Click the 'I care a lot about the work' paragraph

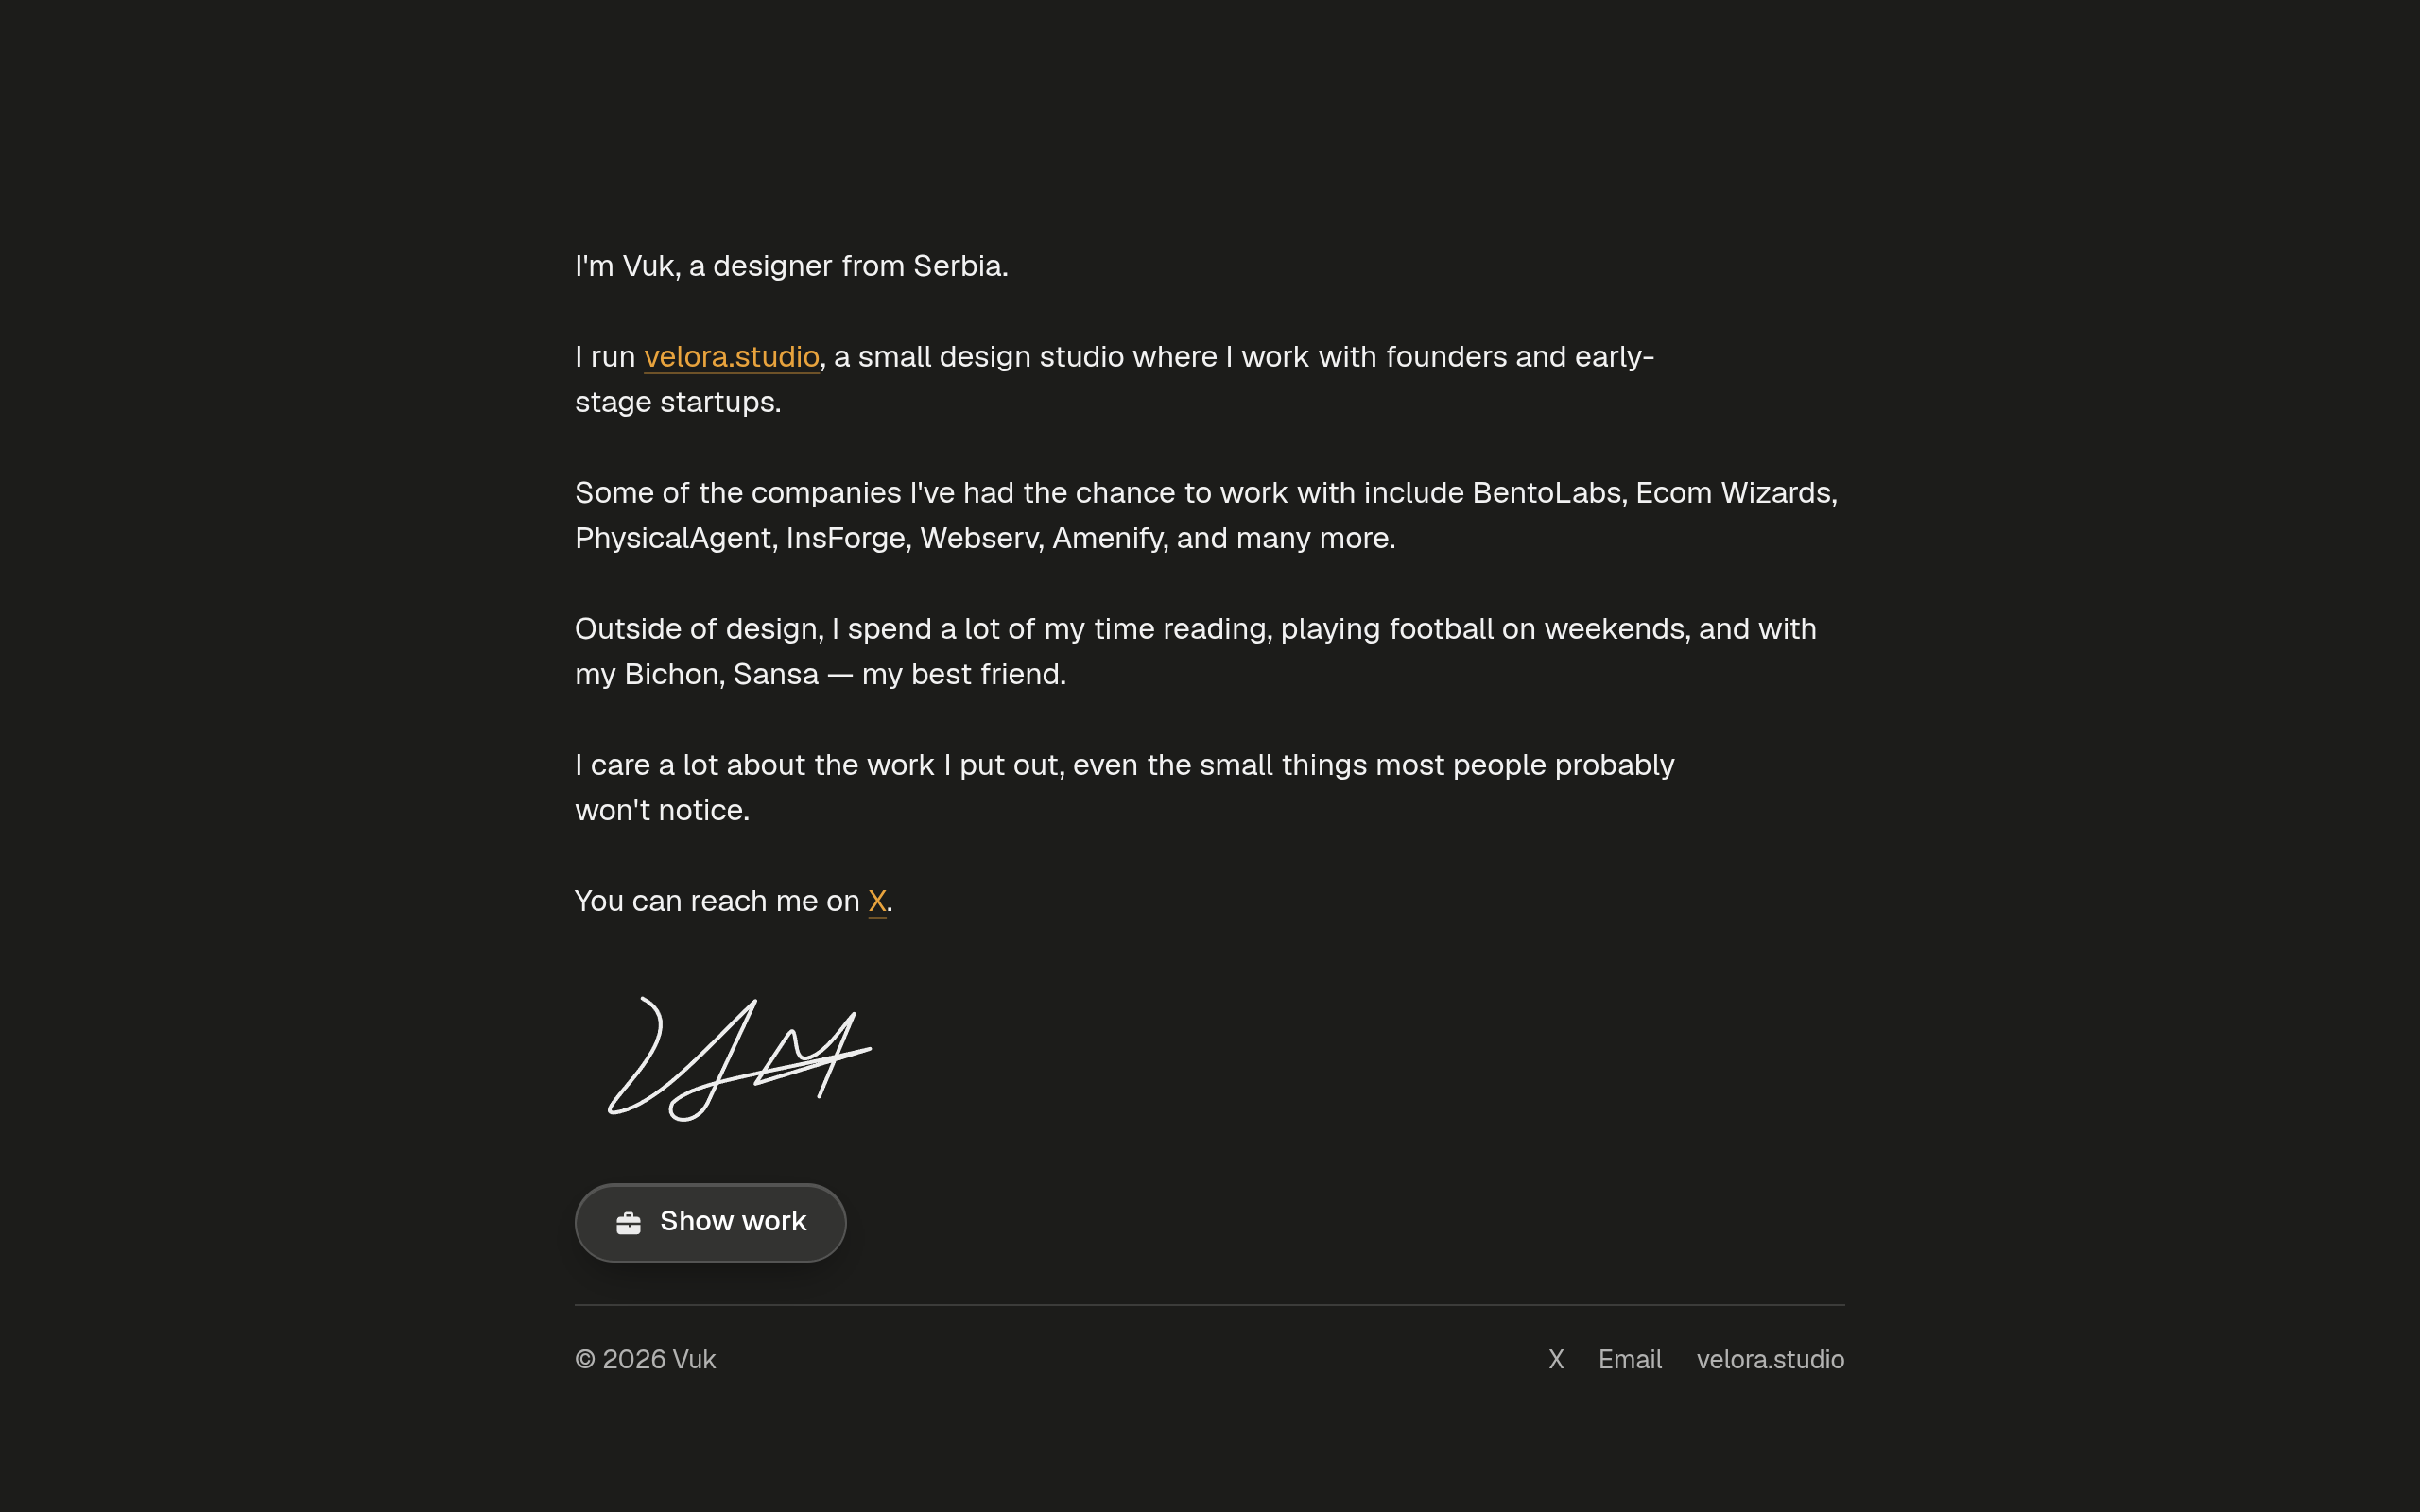pos(1124,788)
